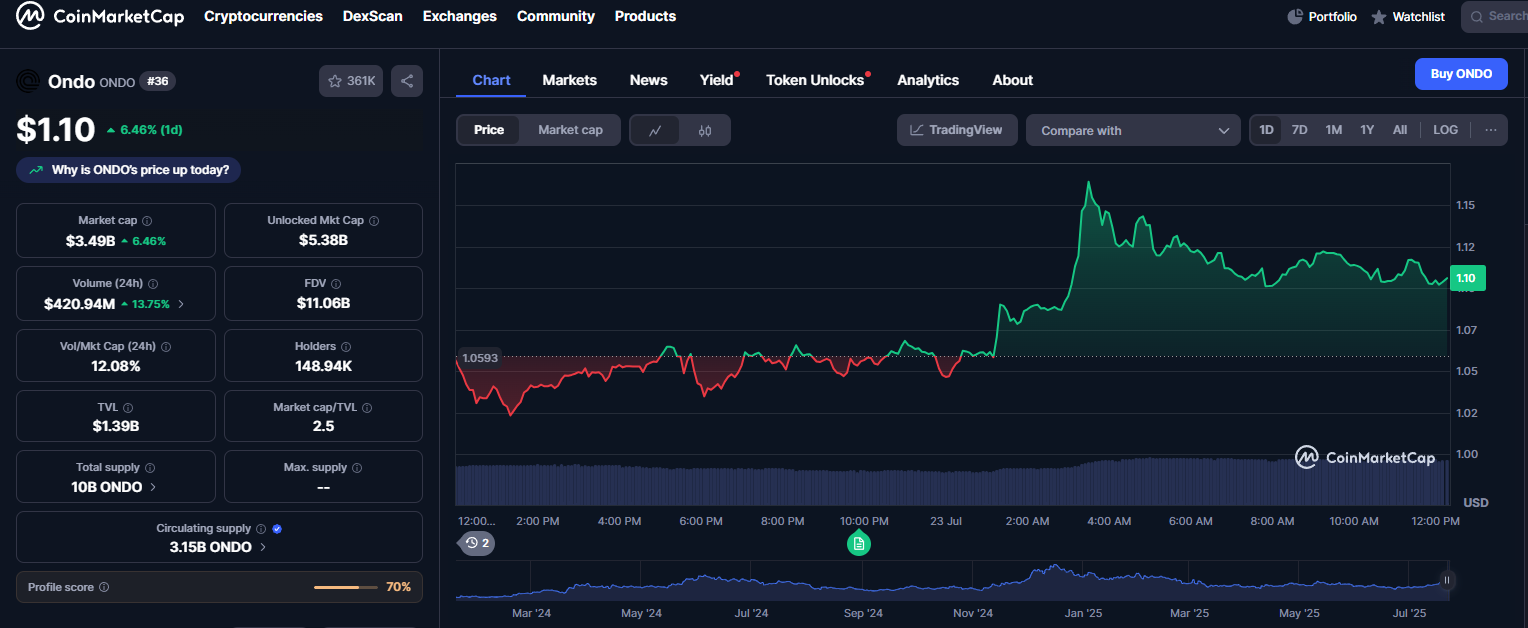Open Products menu
The height and width of the screenshot is (628, 1528).
tap(645, 16)
